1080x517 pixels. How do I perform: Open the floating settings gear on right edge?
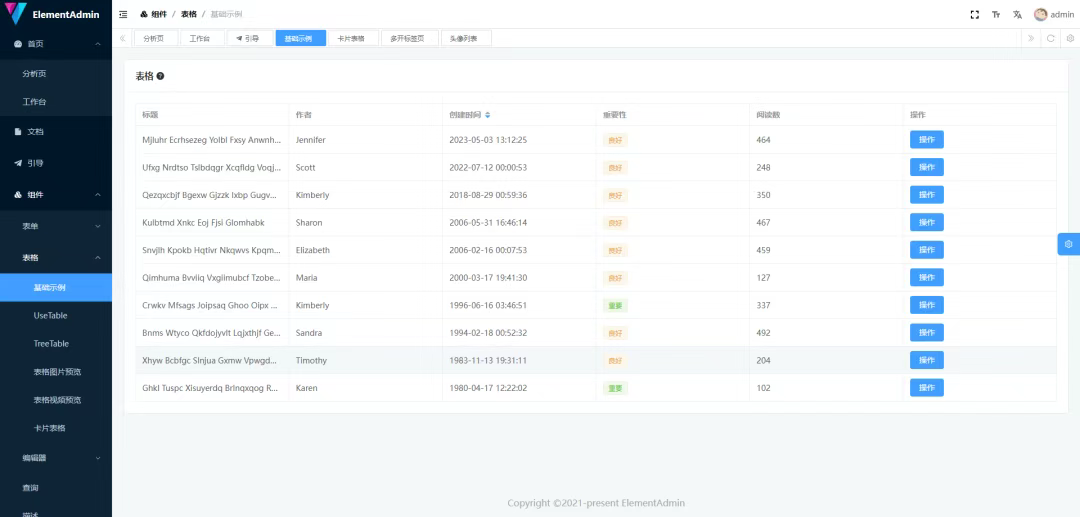[1069, 244]
